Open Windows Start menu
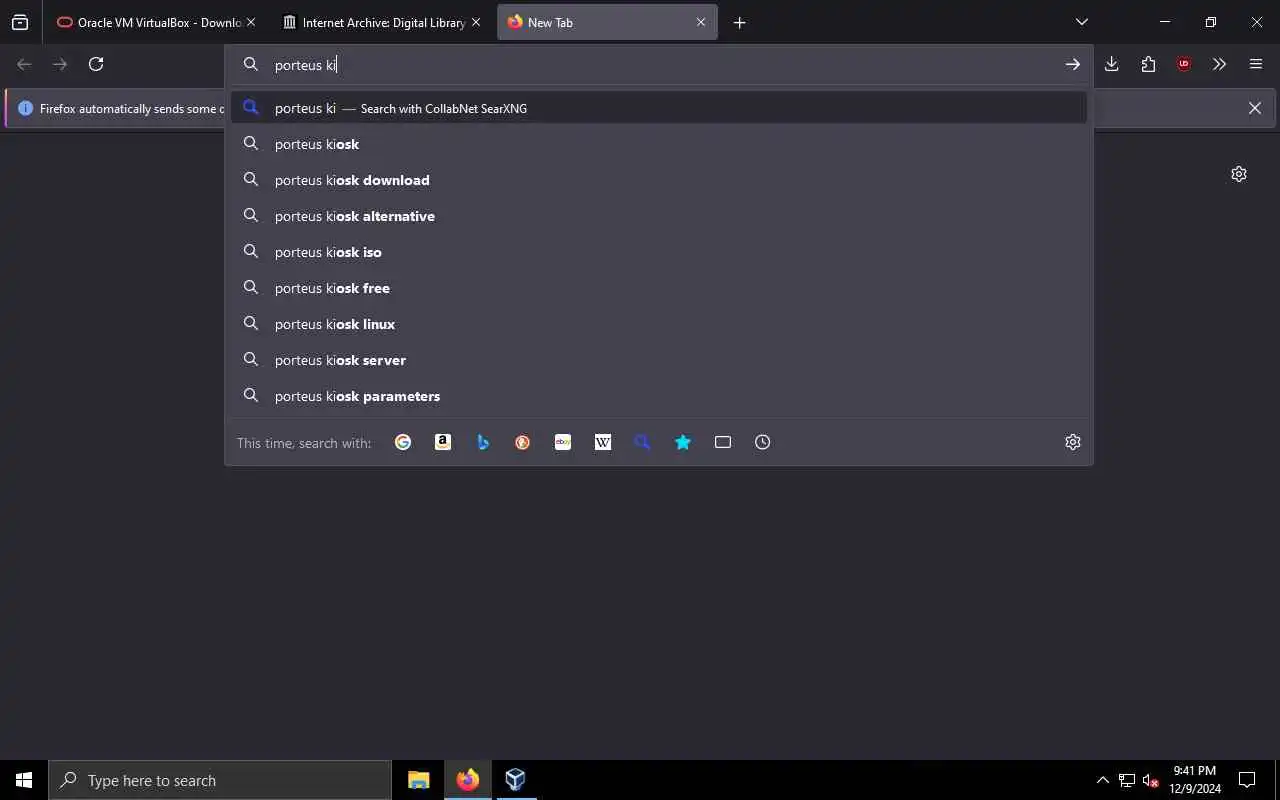The width and height of the screenshot is (1280, 800). pyautogui.click(x=24, y=780)
